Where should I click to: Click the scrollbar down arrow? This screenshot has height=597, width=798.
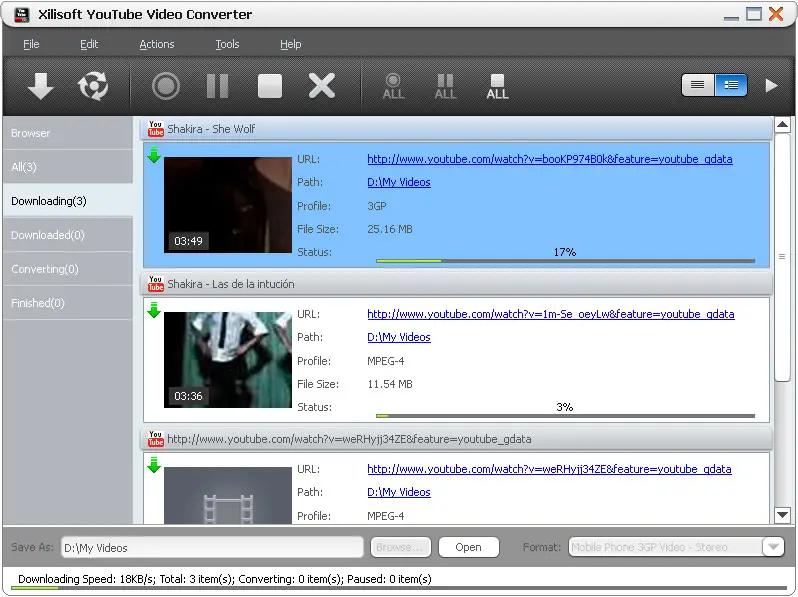pos(782,515)
